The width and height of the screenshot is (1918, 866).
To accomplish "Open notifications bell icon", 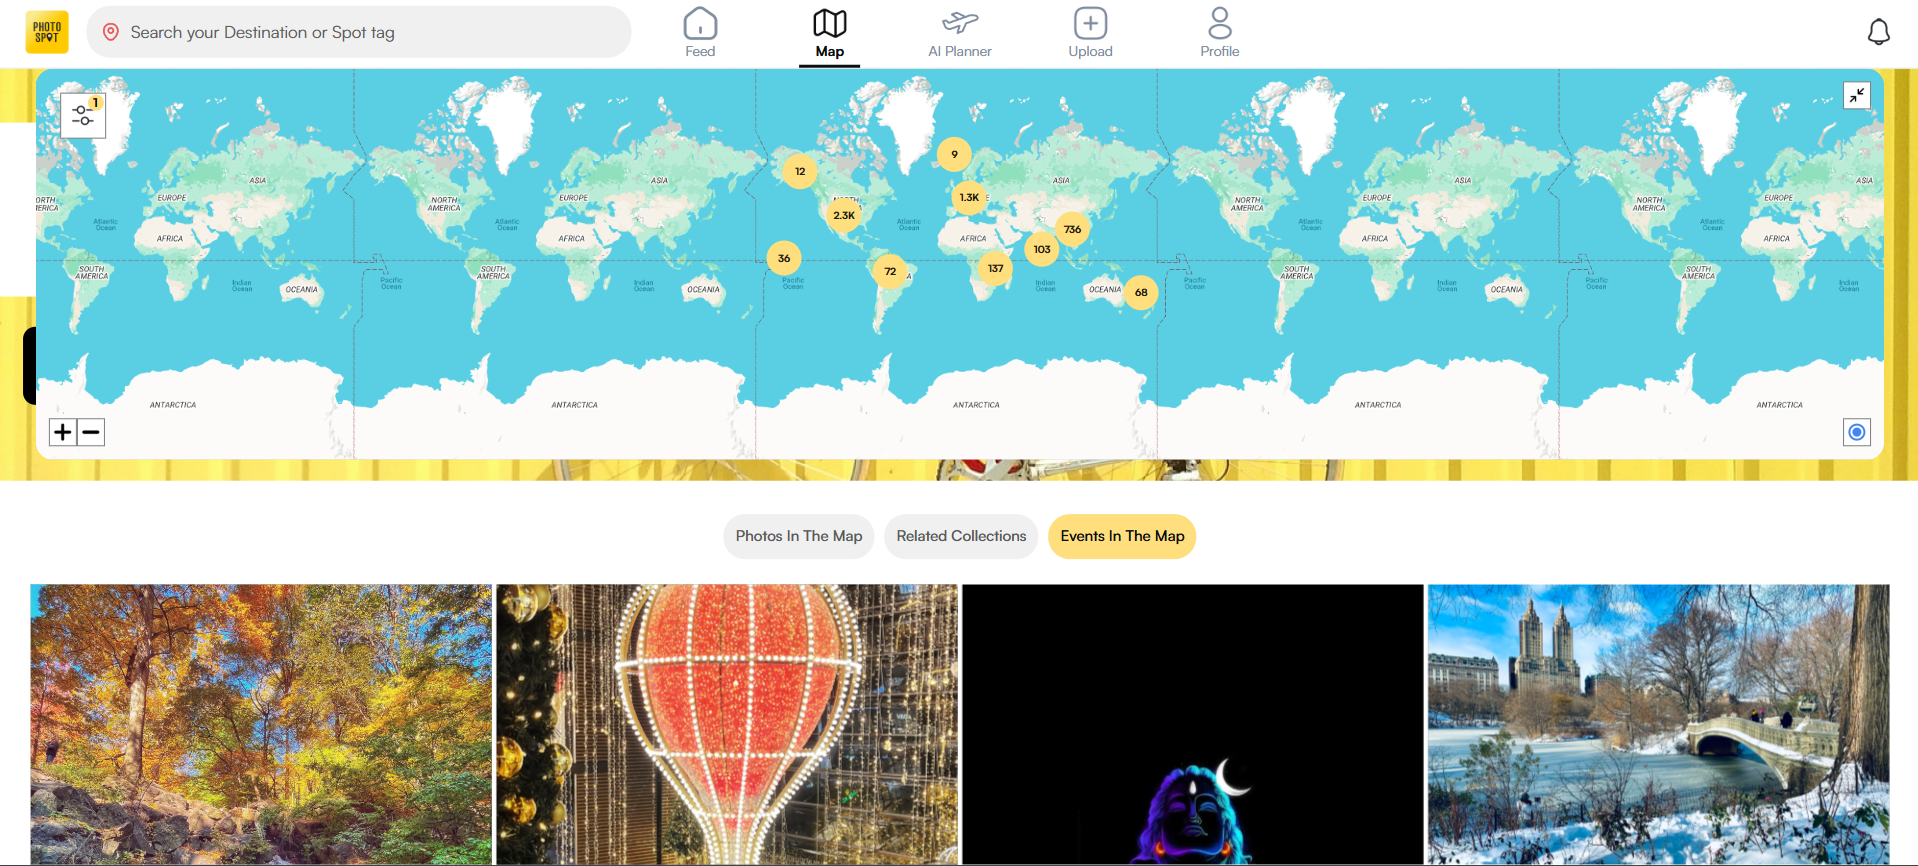I will click(1879, 32).
